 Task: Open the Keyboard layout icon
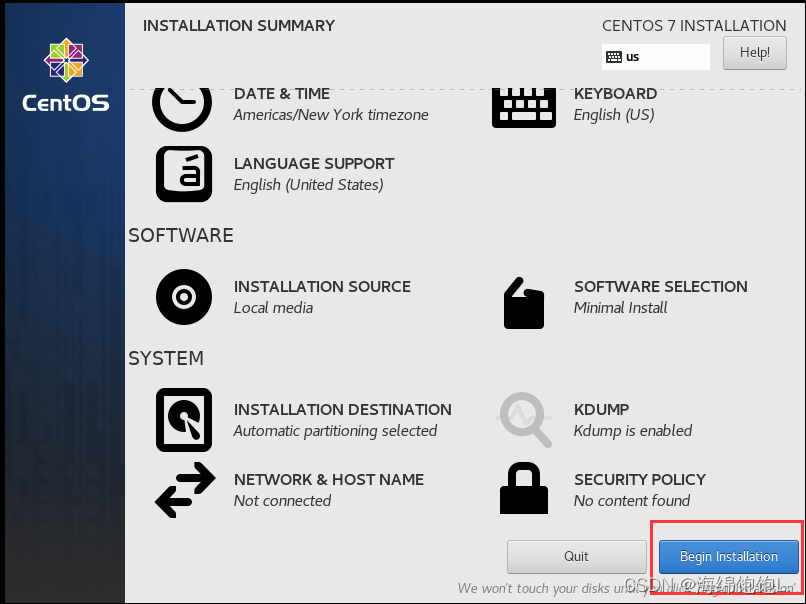point(524,107)
